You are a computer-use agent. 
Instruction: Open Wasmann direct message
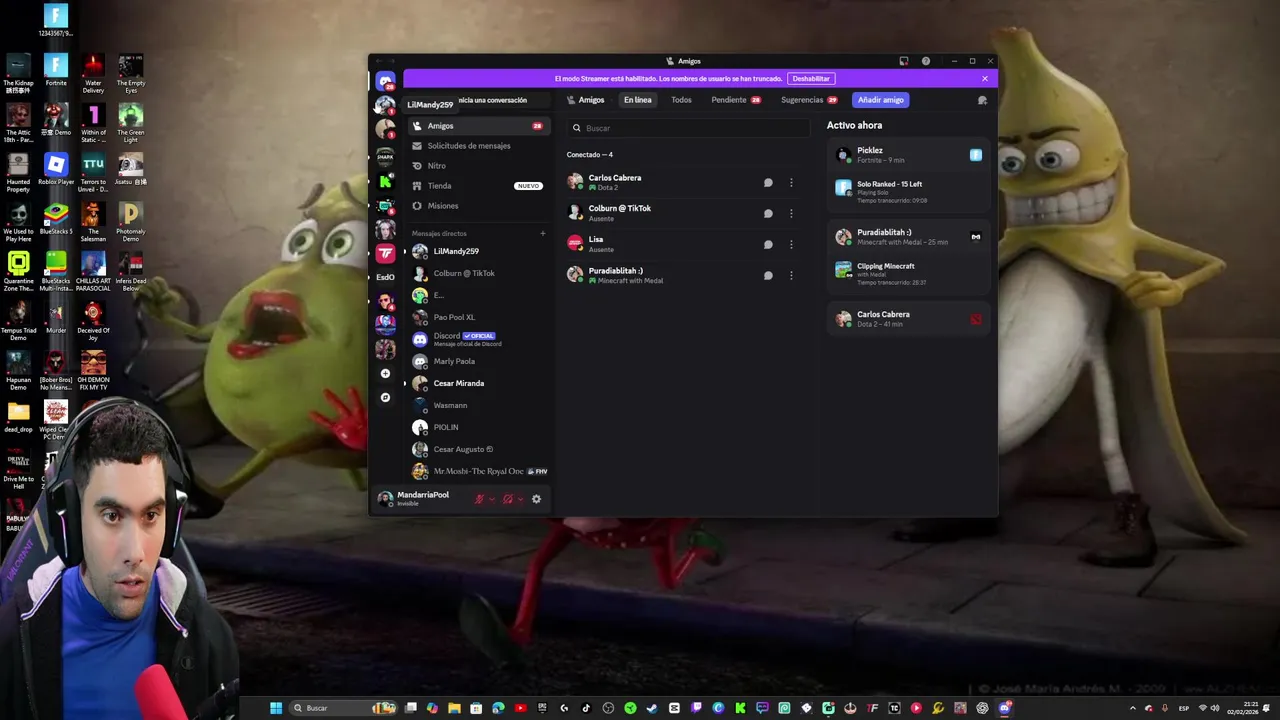pyautogui.click(x=478, y=405)
